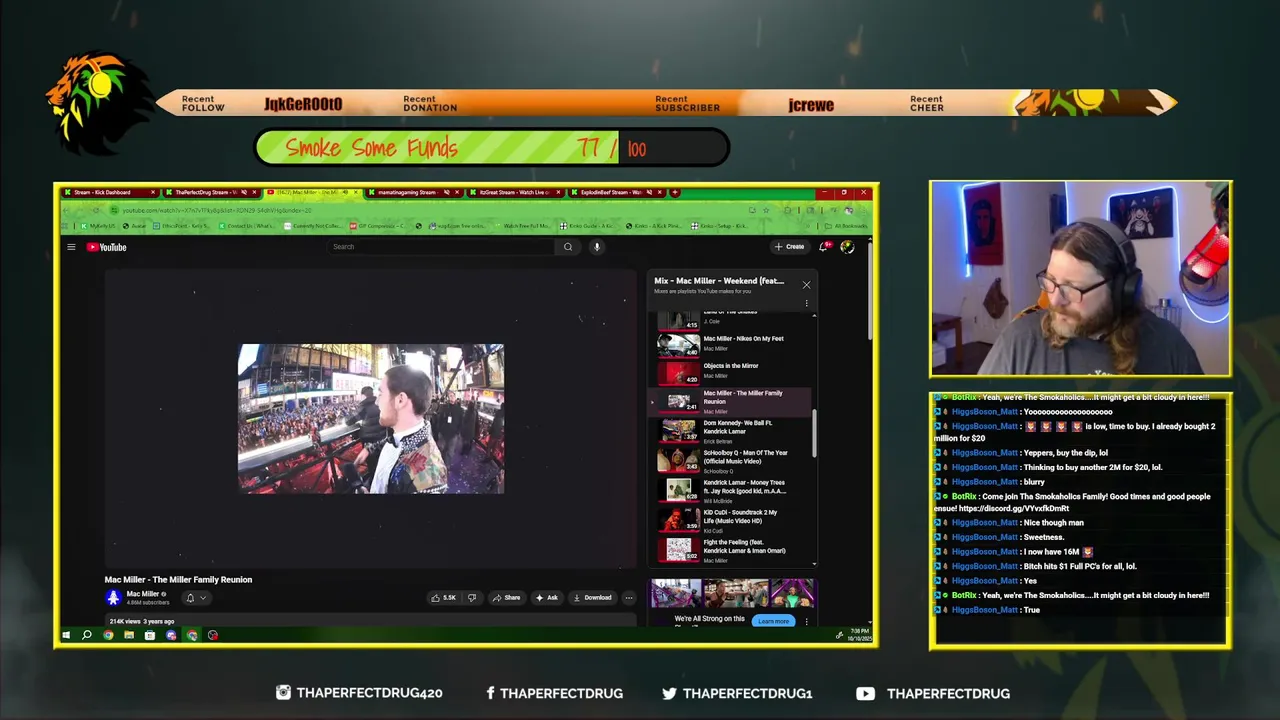The height and width of the screenshot is (720, 1280).
Task: Switch to 'mamatinagaming Stream' browser tab
Action: (x=412, y=192)
